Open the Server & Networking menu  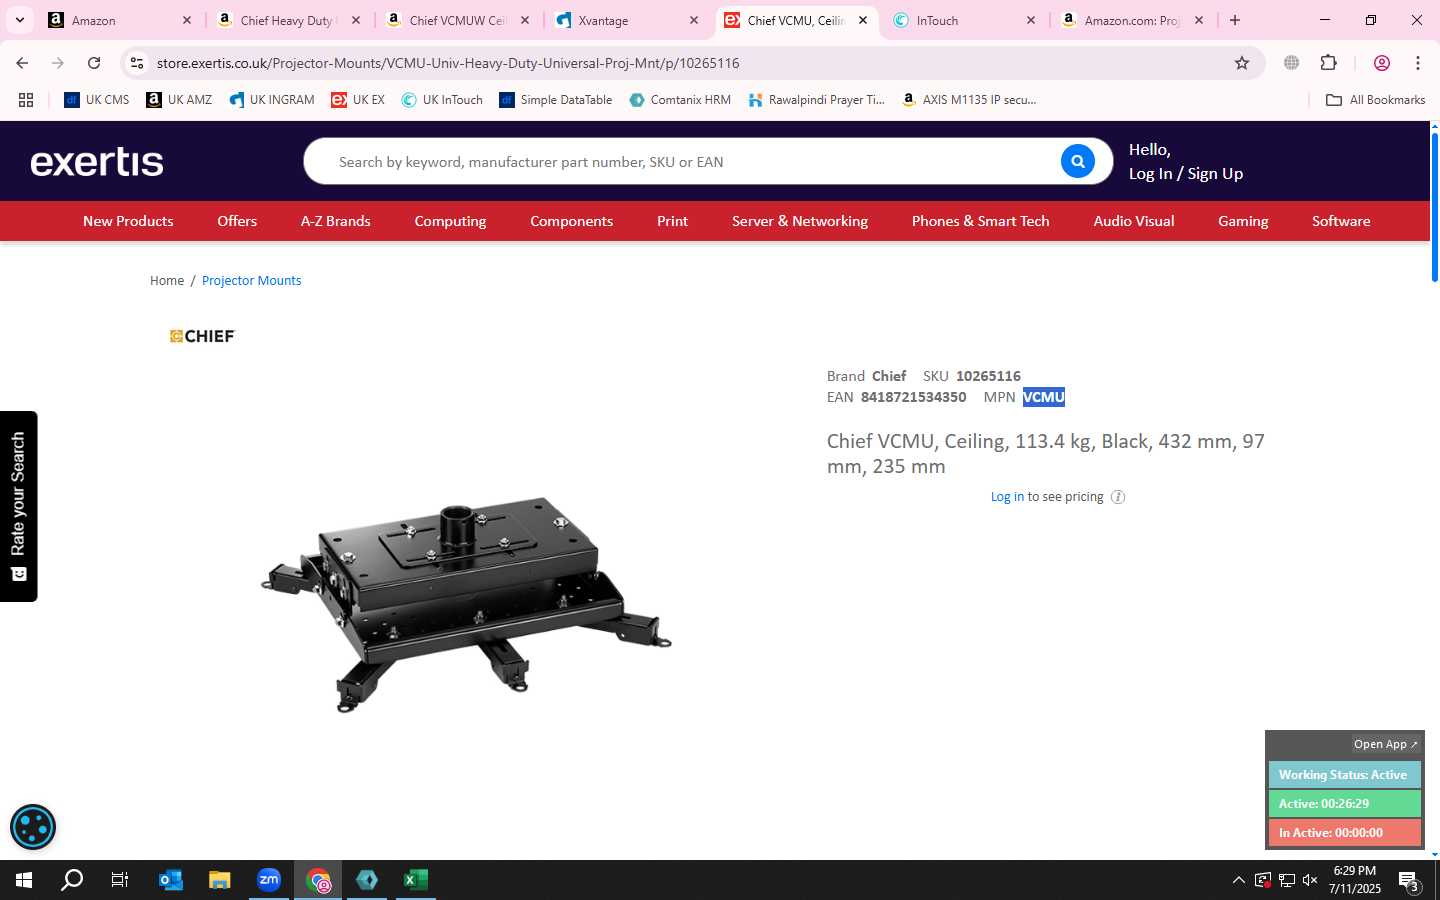point(800,221)
